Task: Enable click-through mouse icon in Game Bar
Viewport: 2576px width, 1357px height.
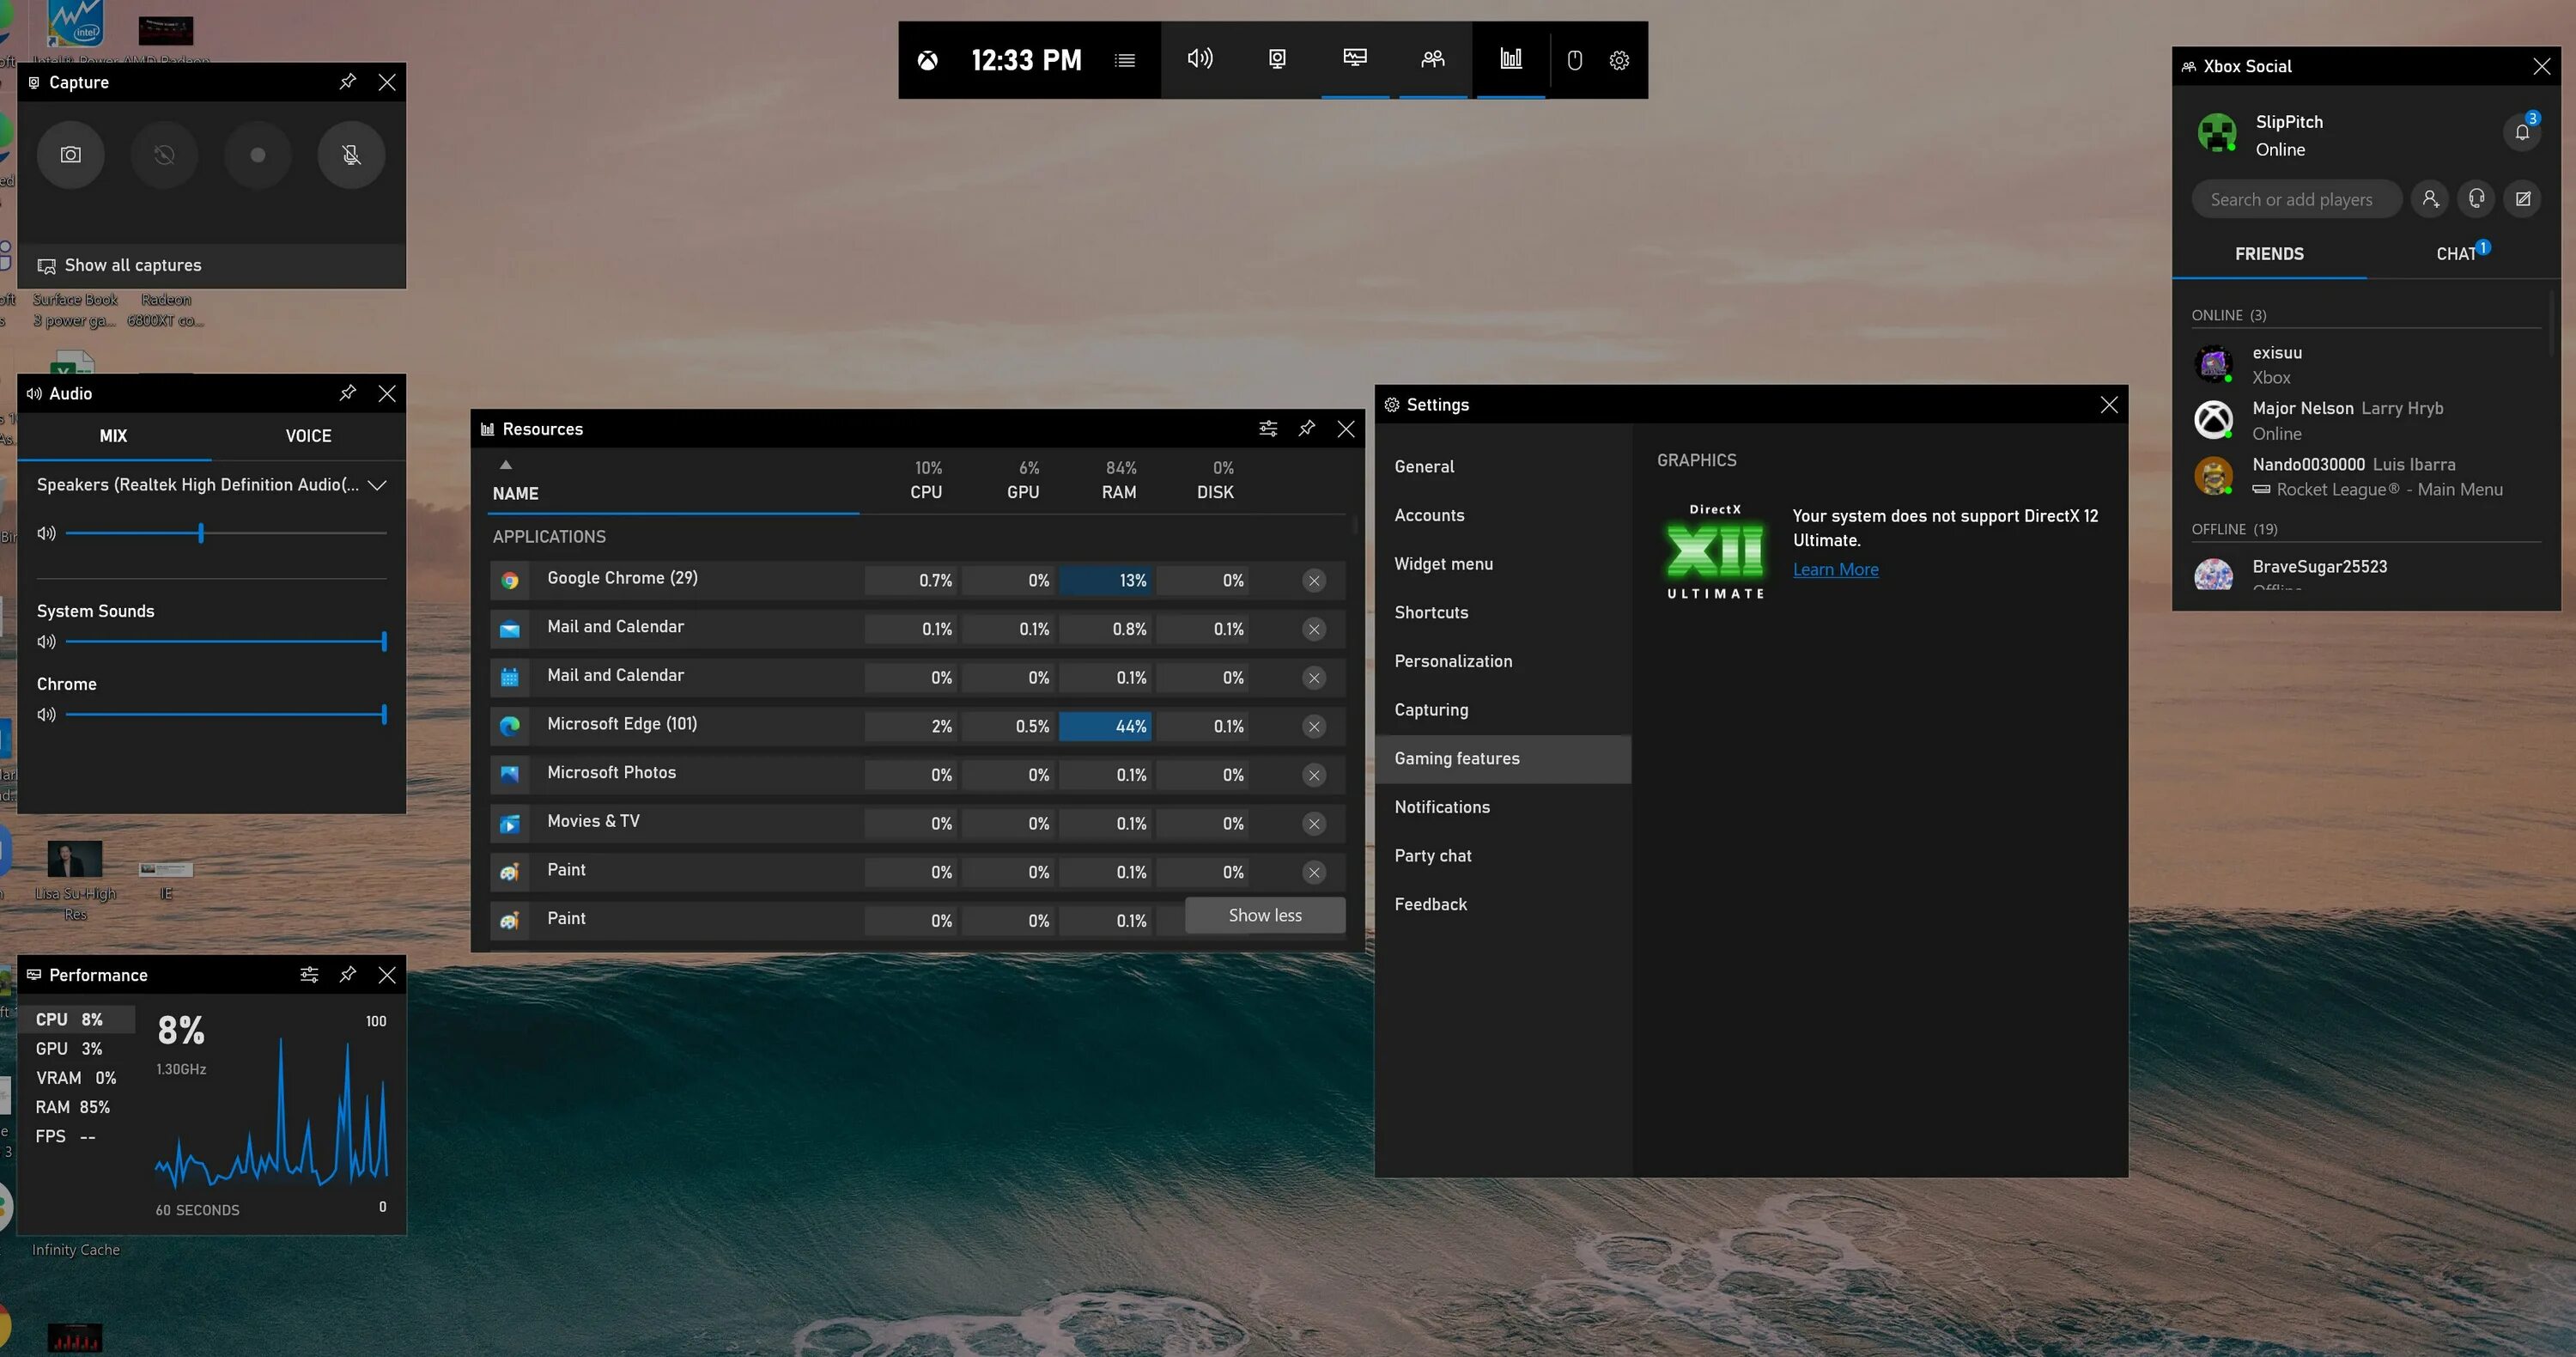Action: [x=1574, y=60]
